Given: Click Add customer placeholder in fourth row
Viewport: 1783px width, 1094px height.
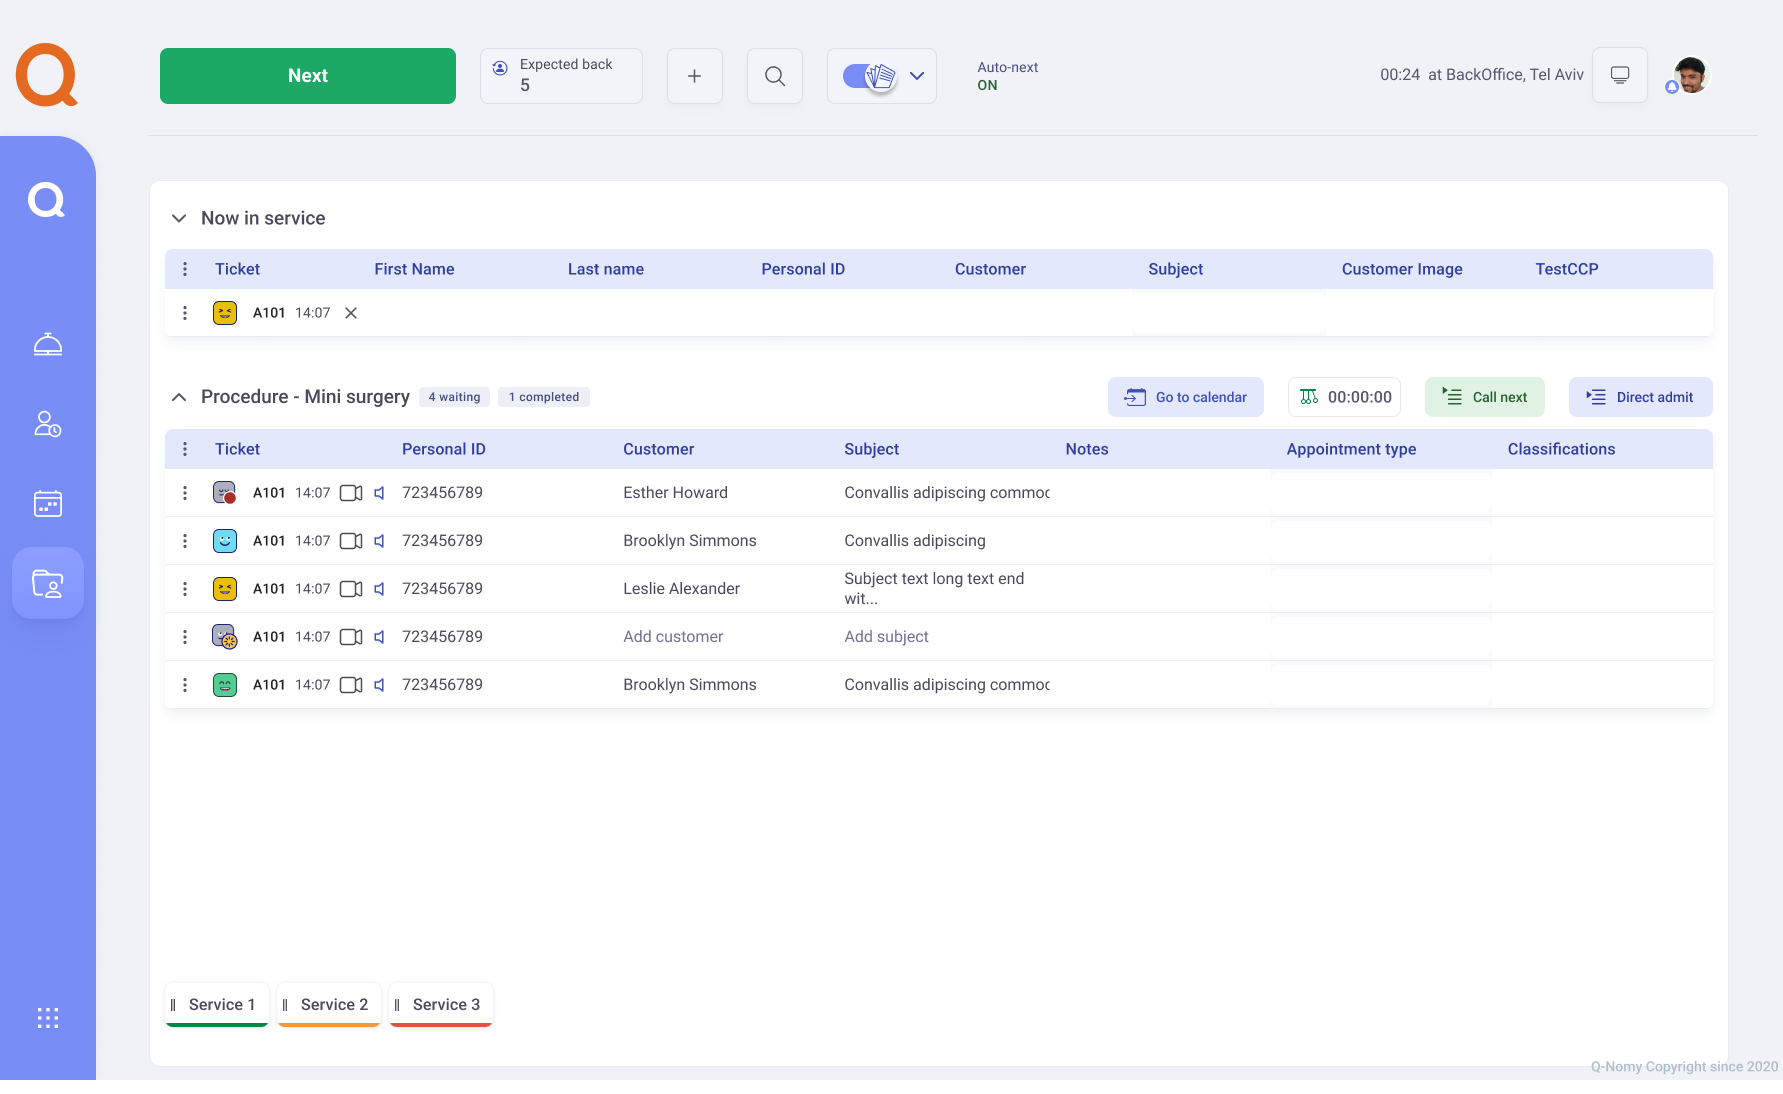Looking at the screenshot, I should tap(673, 637).
